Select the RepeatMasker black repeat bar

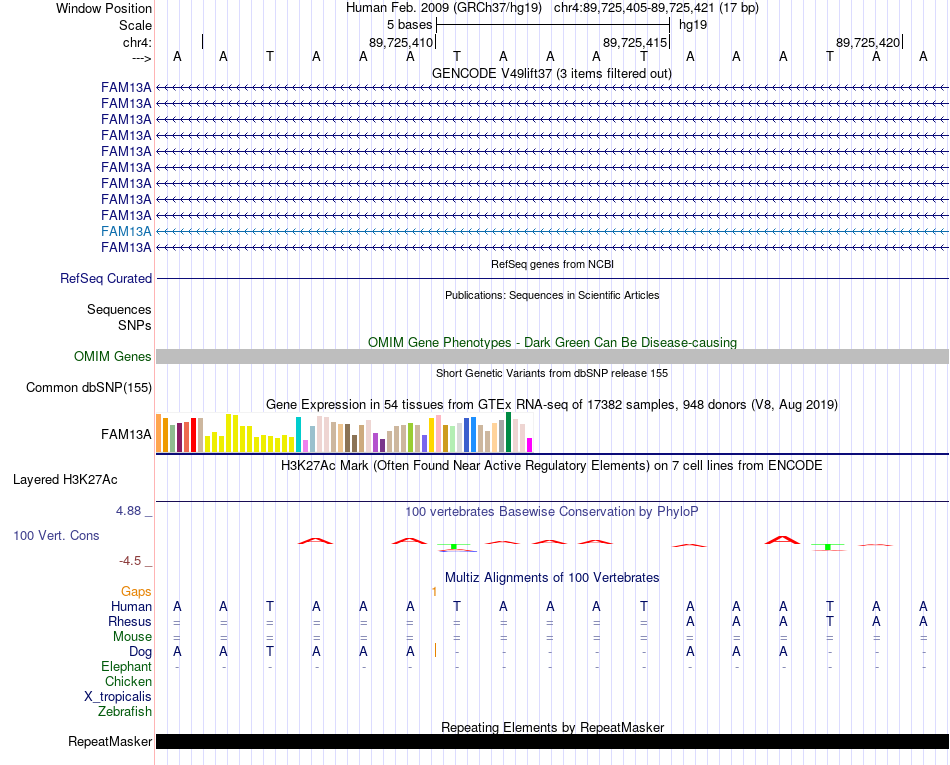(552, 741)
